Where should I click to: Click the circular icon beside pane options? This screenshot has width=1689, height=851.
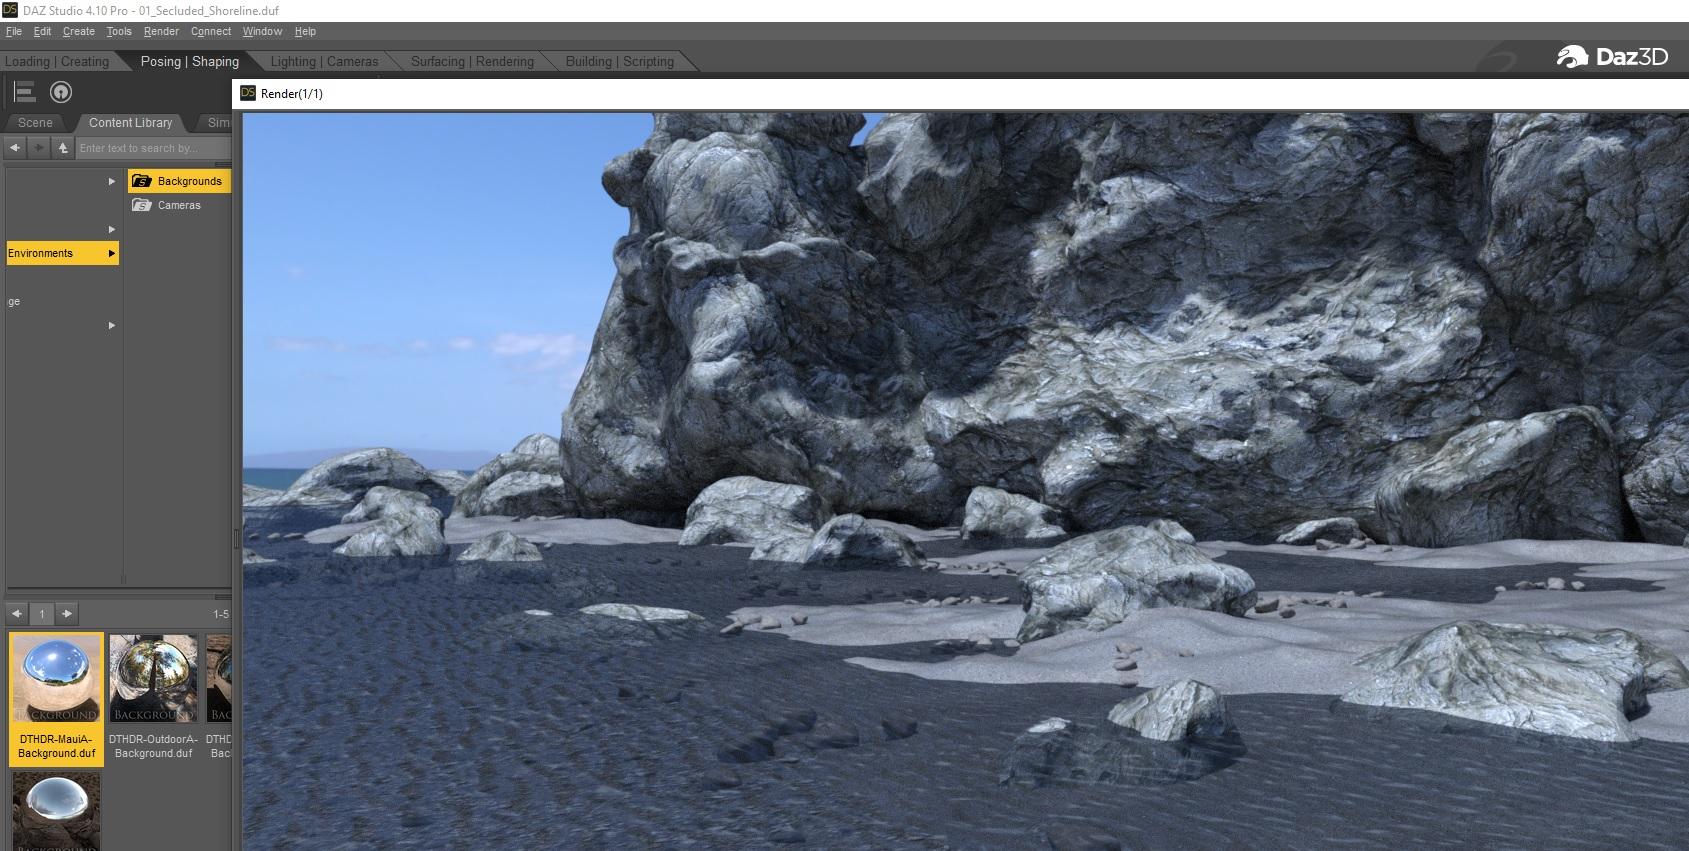61,93
